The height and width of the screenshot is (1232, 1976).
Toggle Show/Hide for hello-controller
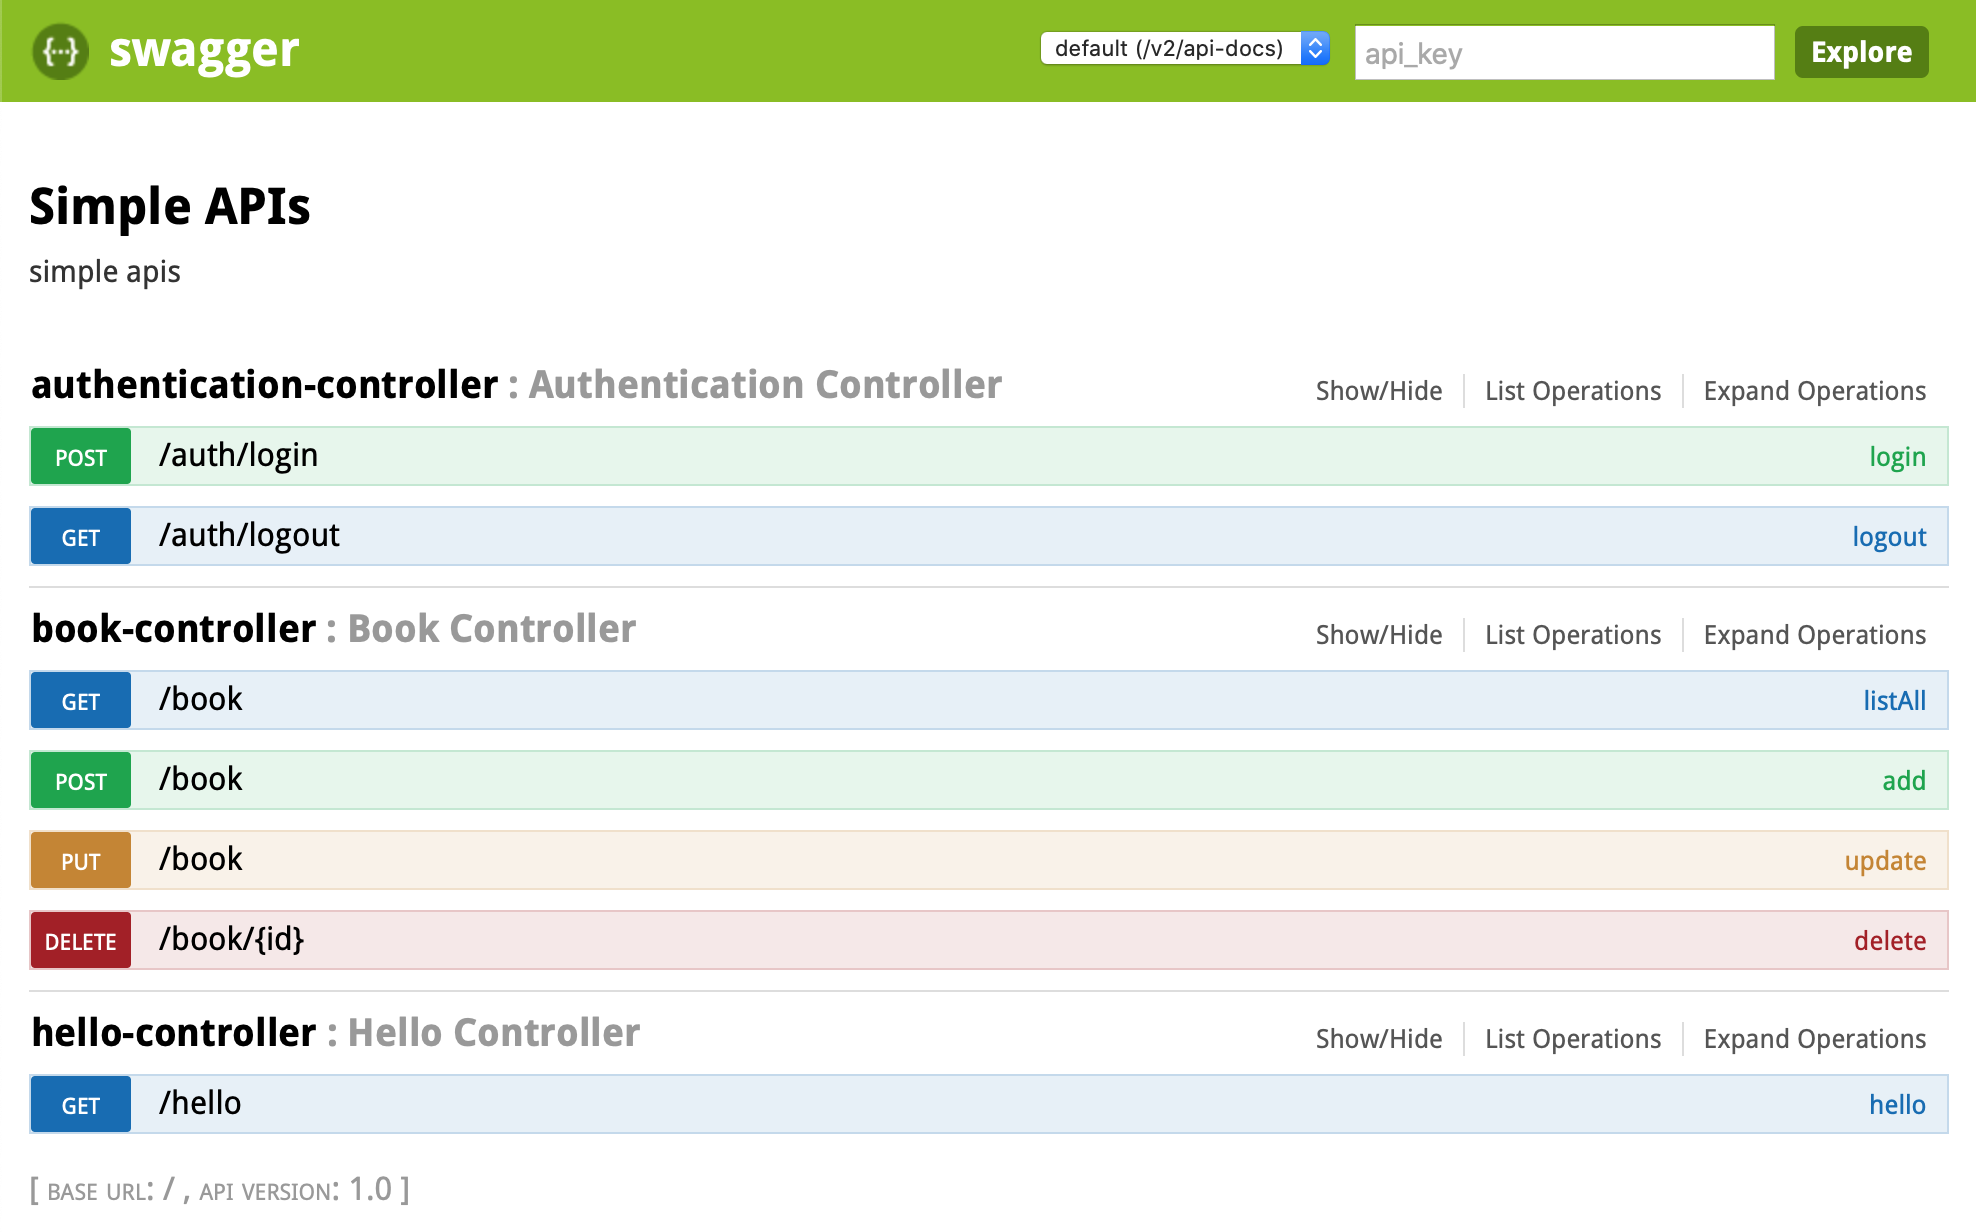(x=1378, y=1038)
